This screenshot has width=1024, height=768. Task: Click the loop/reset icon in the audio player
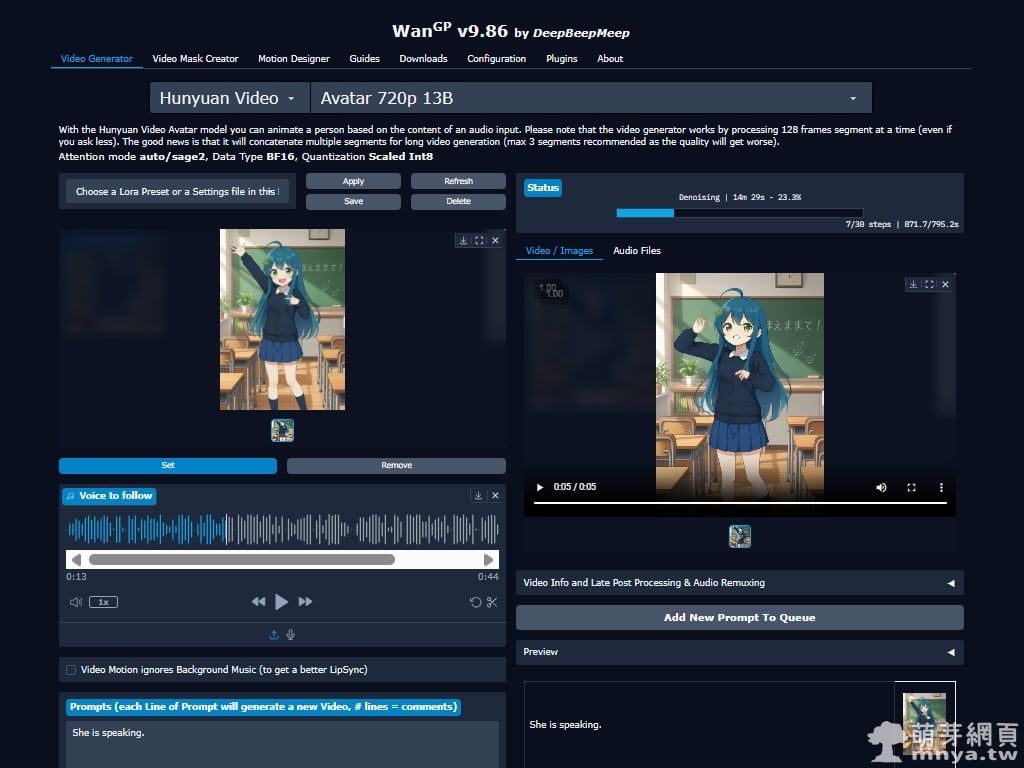(475, 601)
